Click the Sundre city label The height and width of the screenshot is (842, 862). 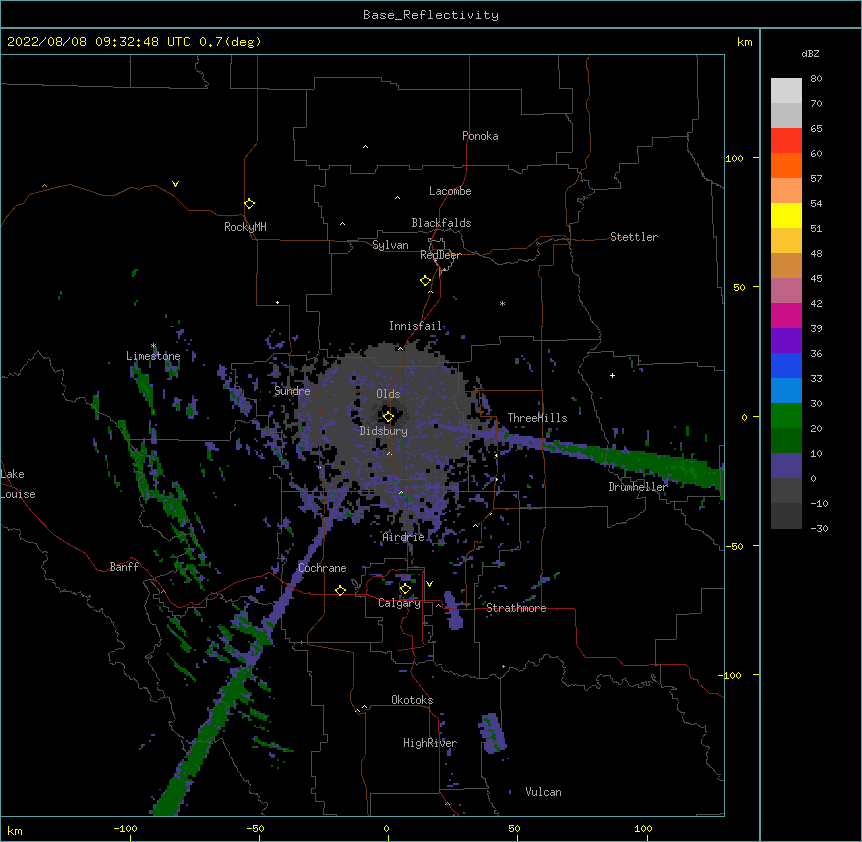(x=292, y=391)
